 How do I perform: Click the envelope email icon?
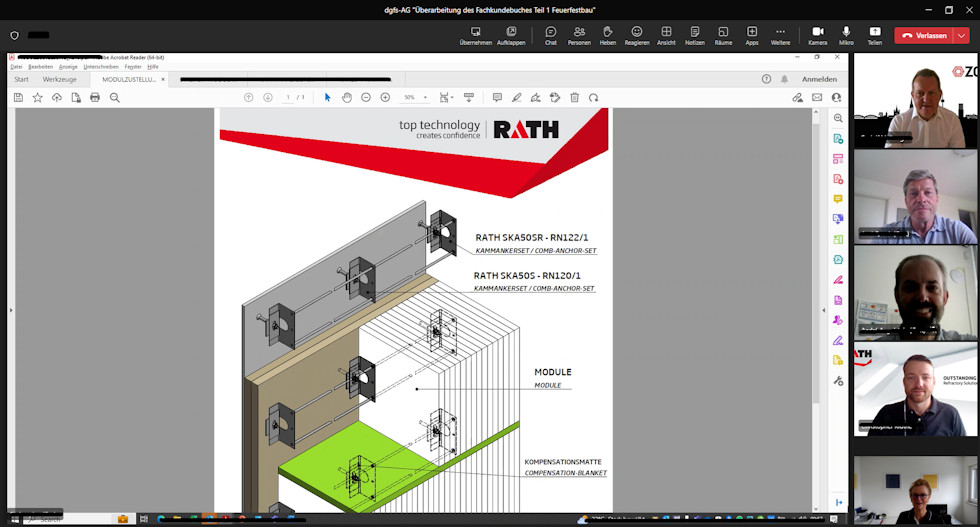click(x=817, y=98)
